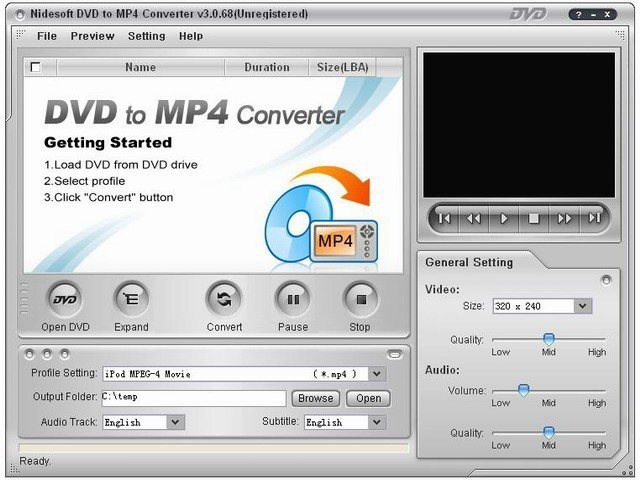Play the preview video

[504, 219]
